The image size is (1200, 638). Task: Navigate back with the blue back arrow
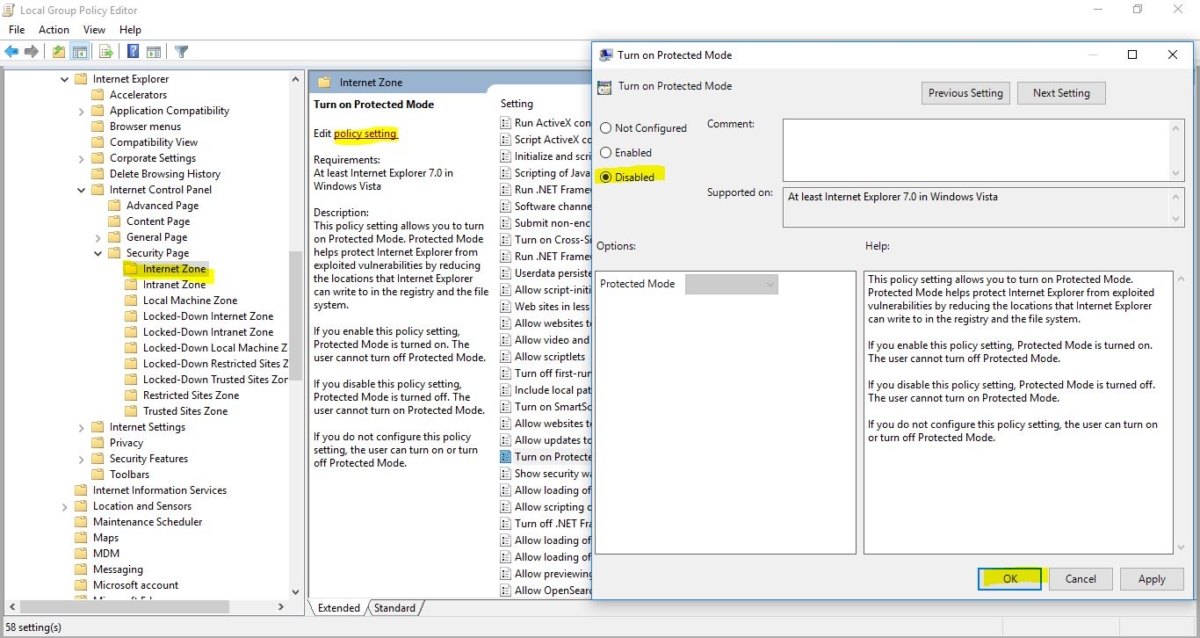point(13,50)
